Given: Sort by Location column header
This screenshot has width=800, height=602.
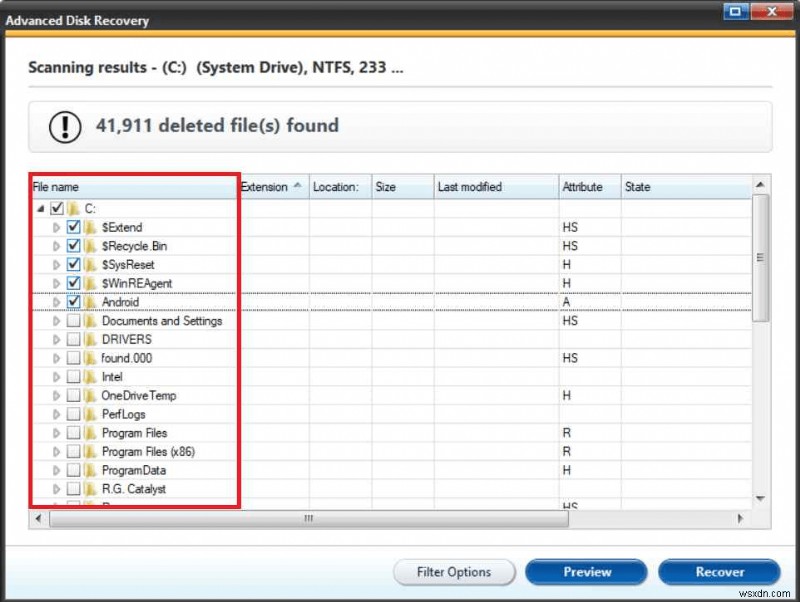Looking at the screenshot, I should pyautogui.click(x=340, y=187).
